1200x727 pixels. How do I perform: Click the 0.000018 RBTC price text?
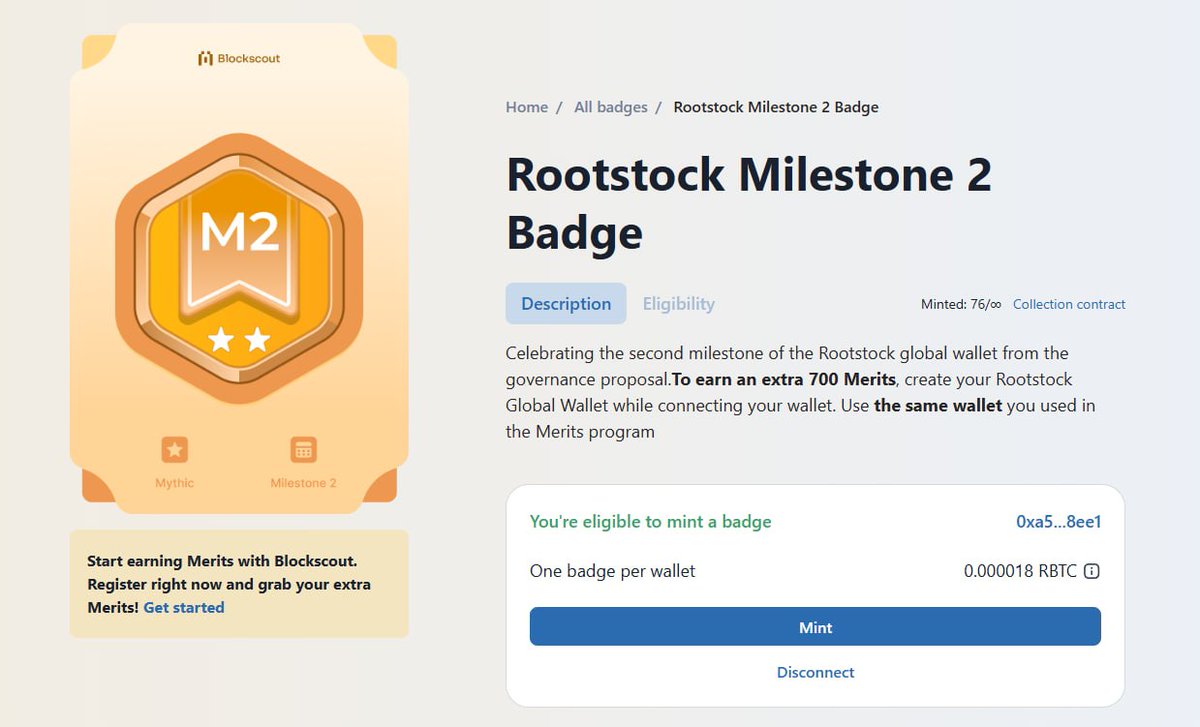pos(1021,572)
